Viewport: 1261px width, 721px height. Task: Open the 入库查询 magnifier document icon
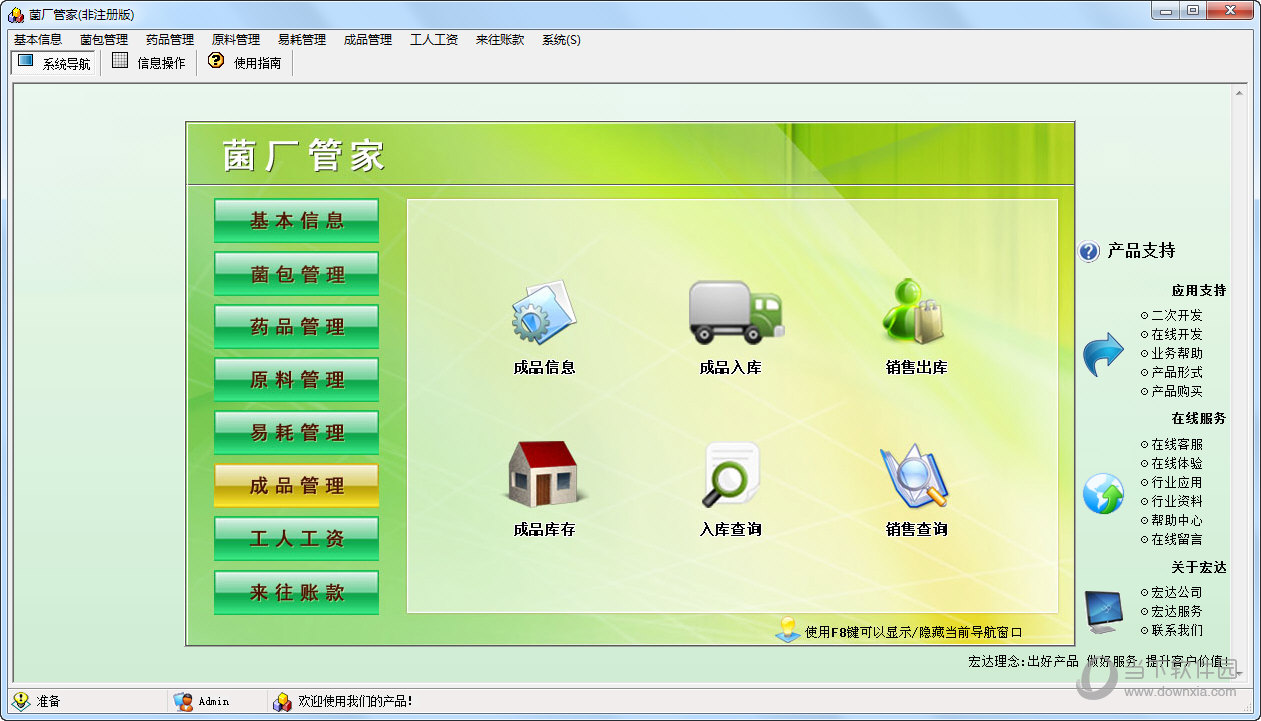click(731, 475)
